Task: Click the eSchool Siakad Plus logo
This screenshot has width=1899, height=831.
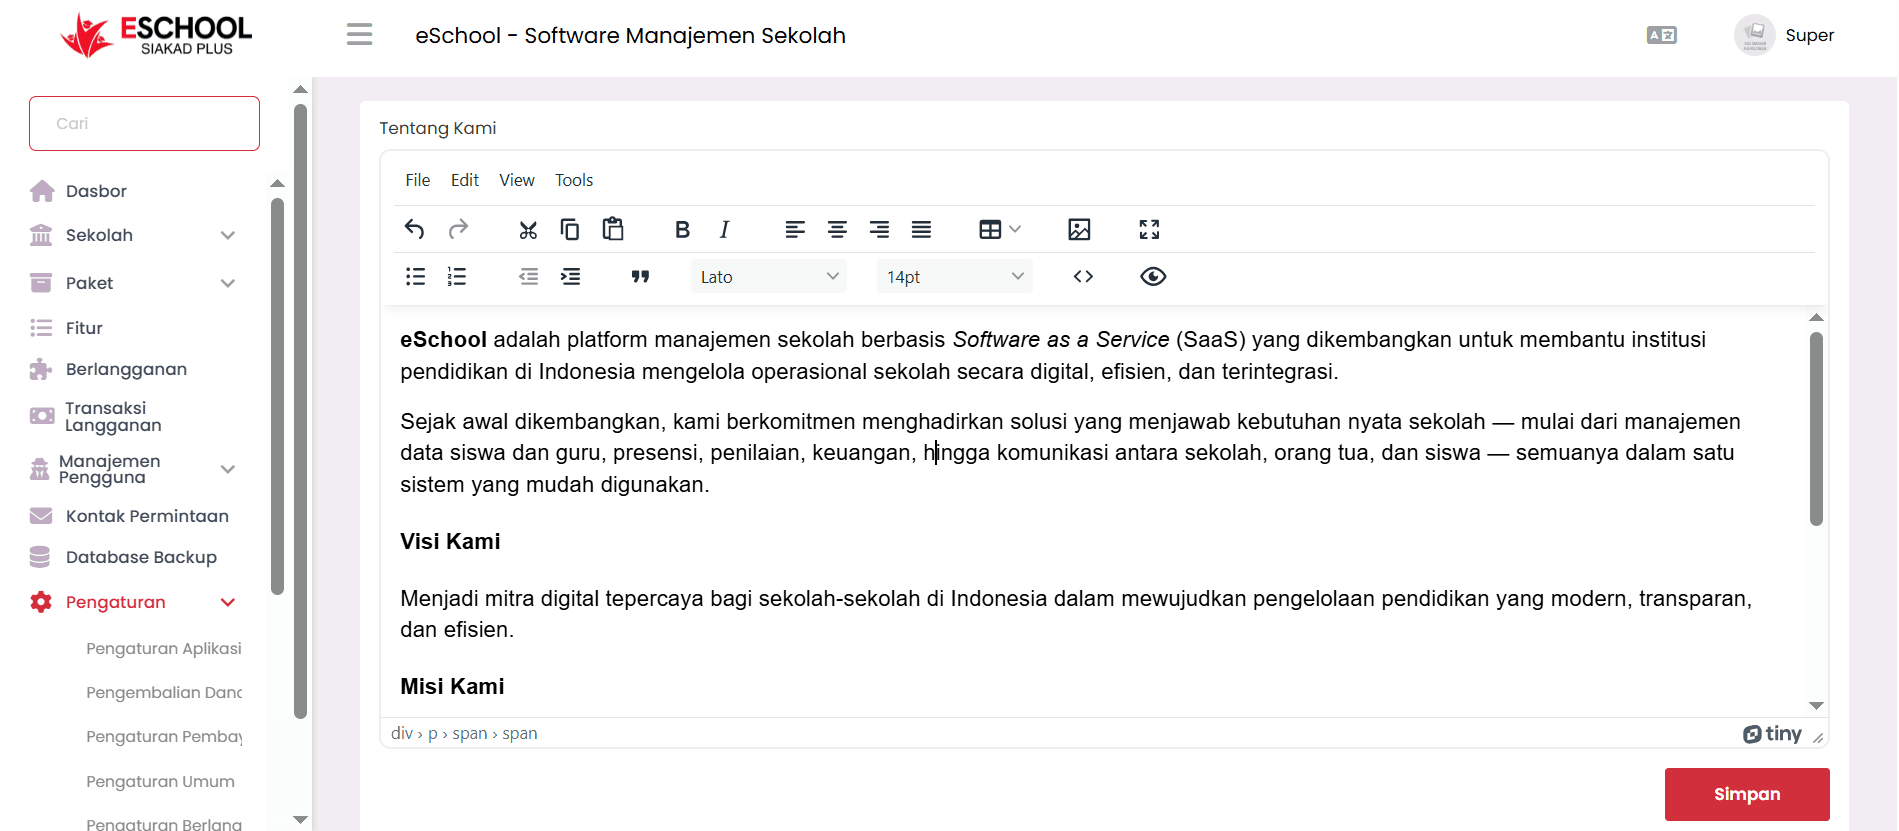Action: pos(156,36)
